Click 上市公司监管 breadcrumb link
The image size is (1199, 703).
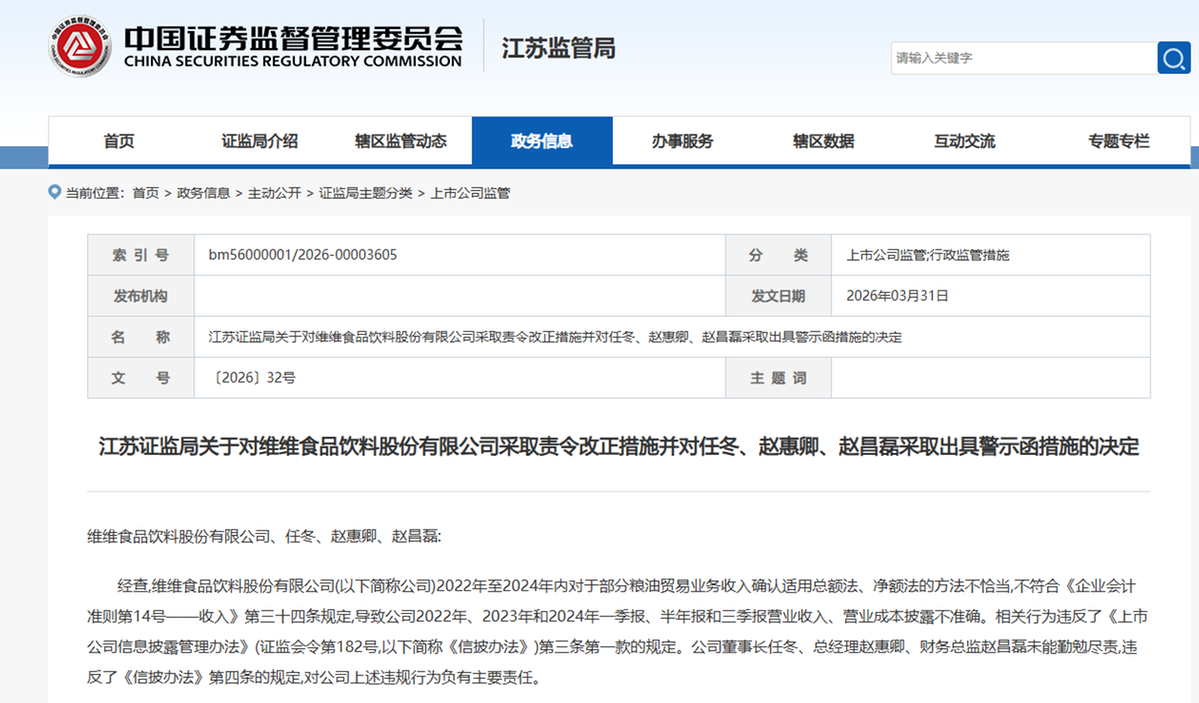(470, 193)
